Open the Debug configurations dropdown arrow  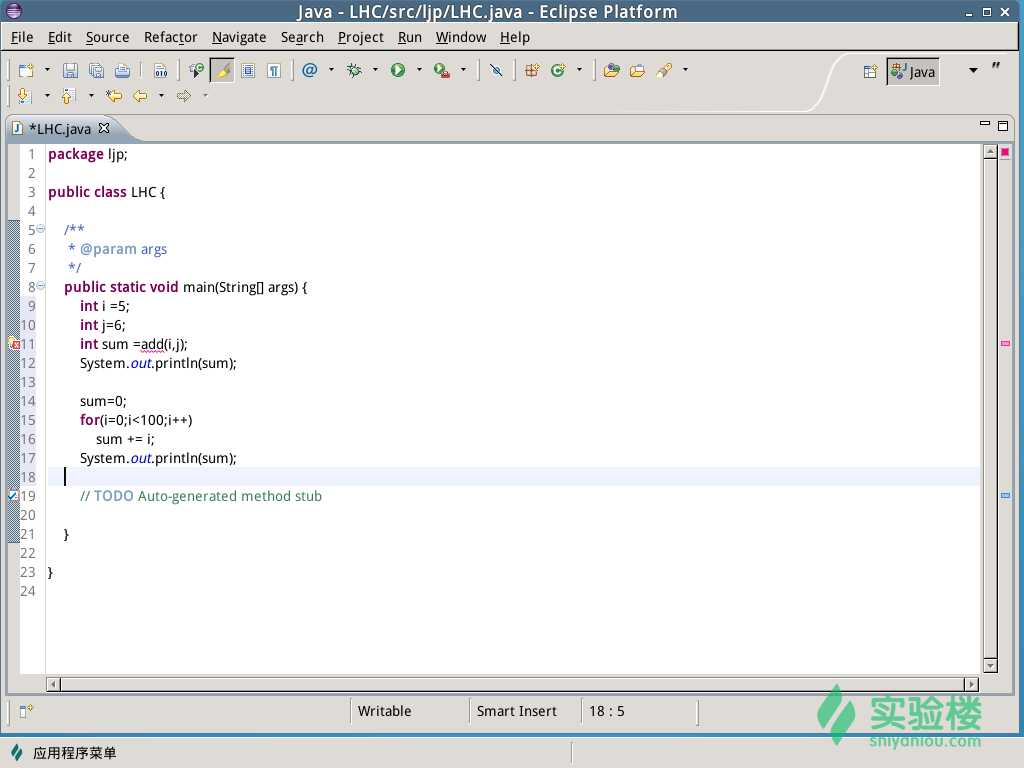pos(376,70)
